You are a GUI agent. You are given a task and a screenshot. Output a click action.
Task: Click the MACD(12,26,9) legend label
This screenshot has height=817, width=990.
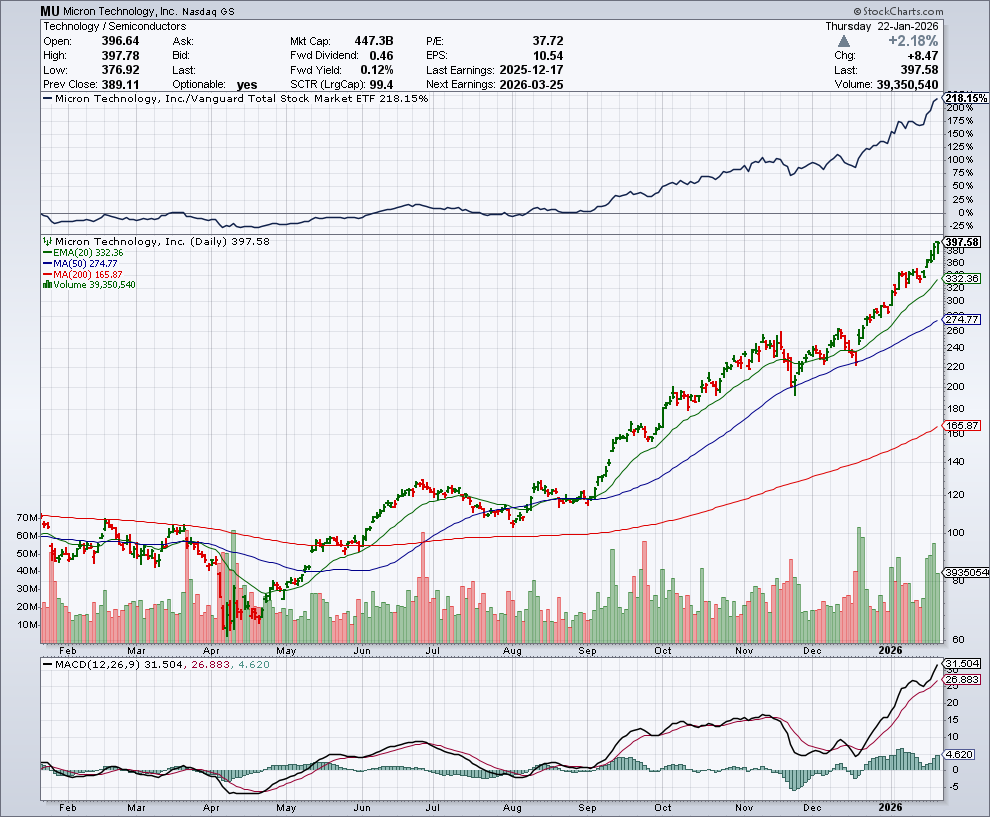coord(98,665)
